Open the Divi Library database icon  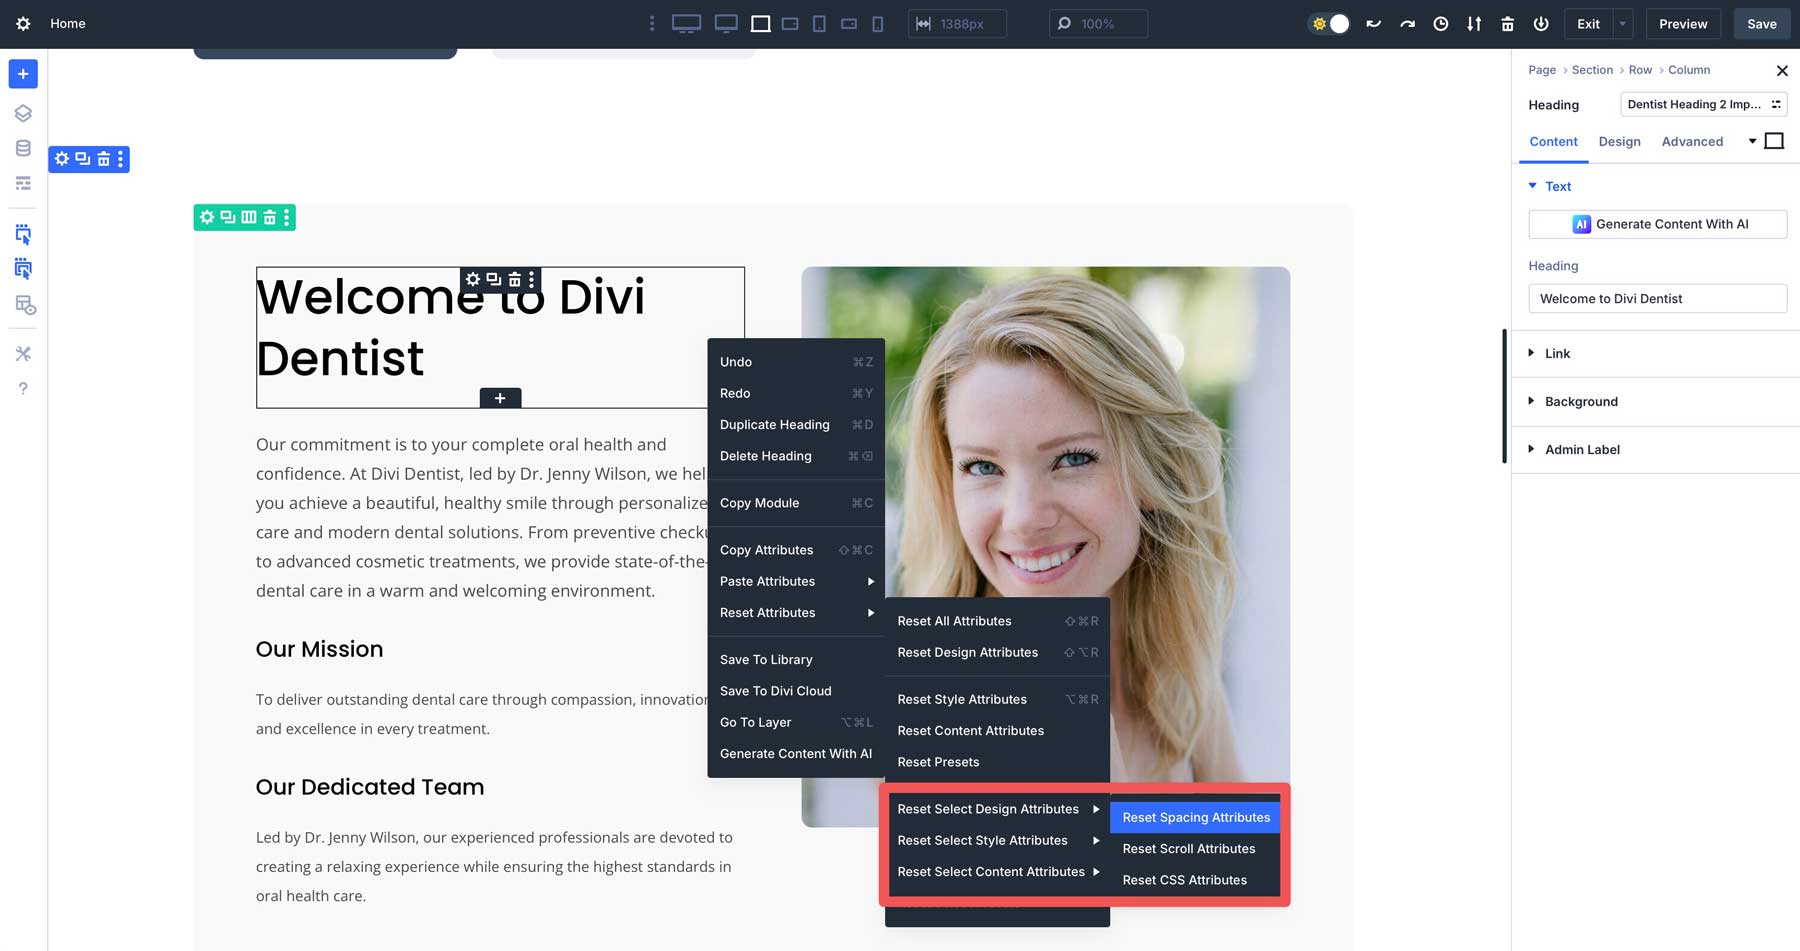click(x=22, y=147)
